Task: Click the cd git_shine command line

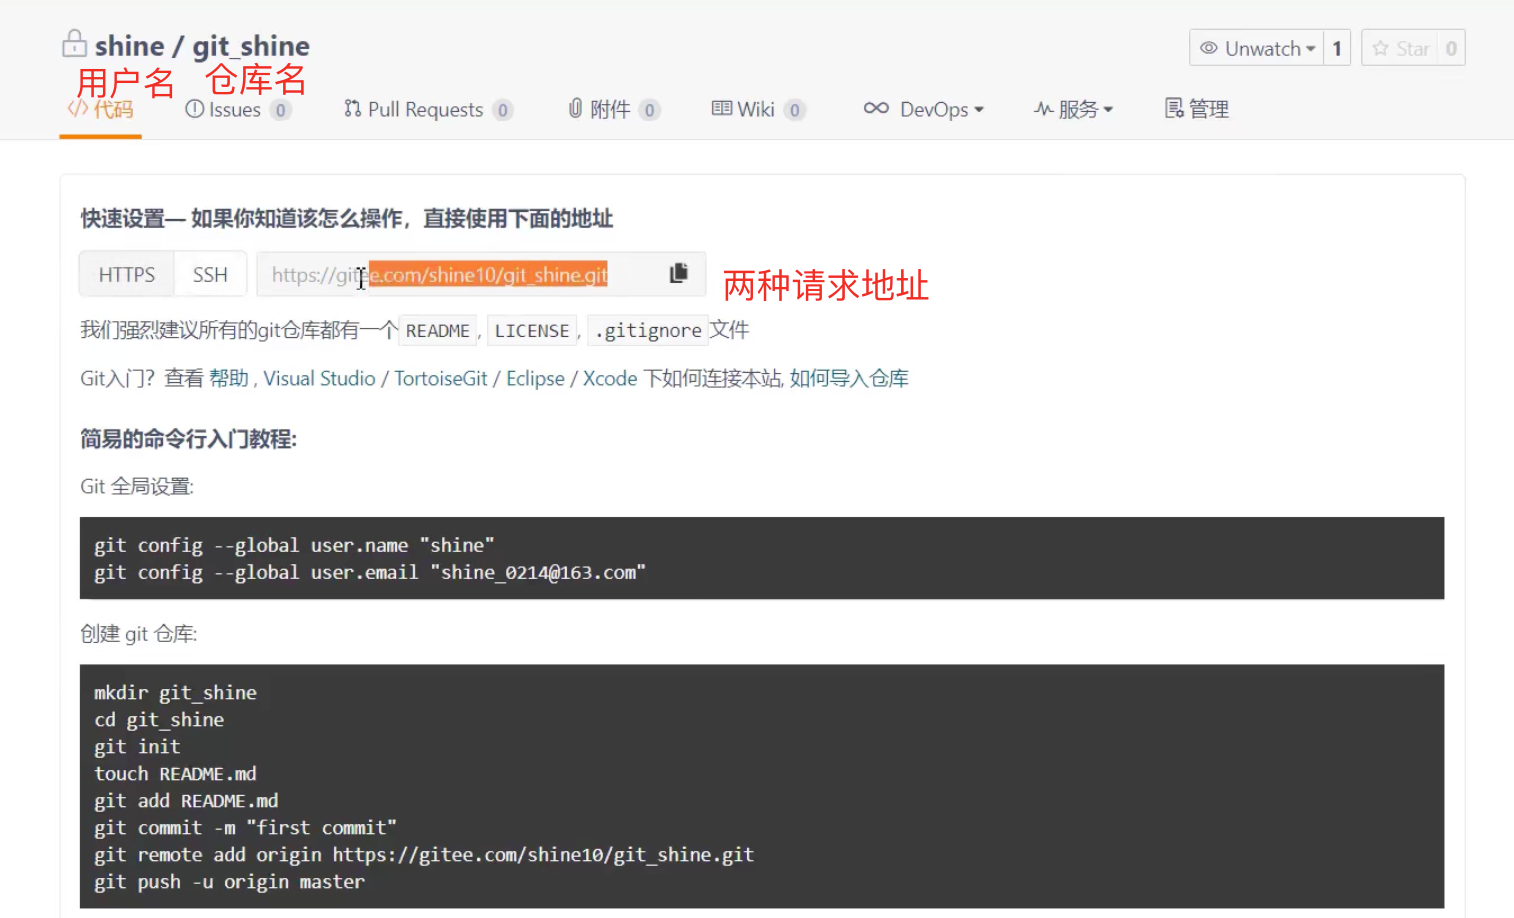Action: click(x=159, y=719)
